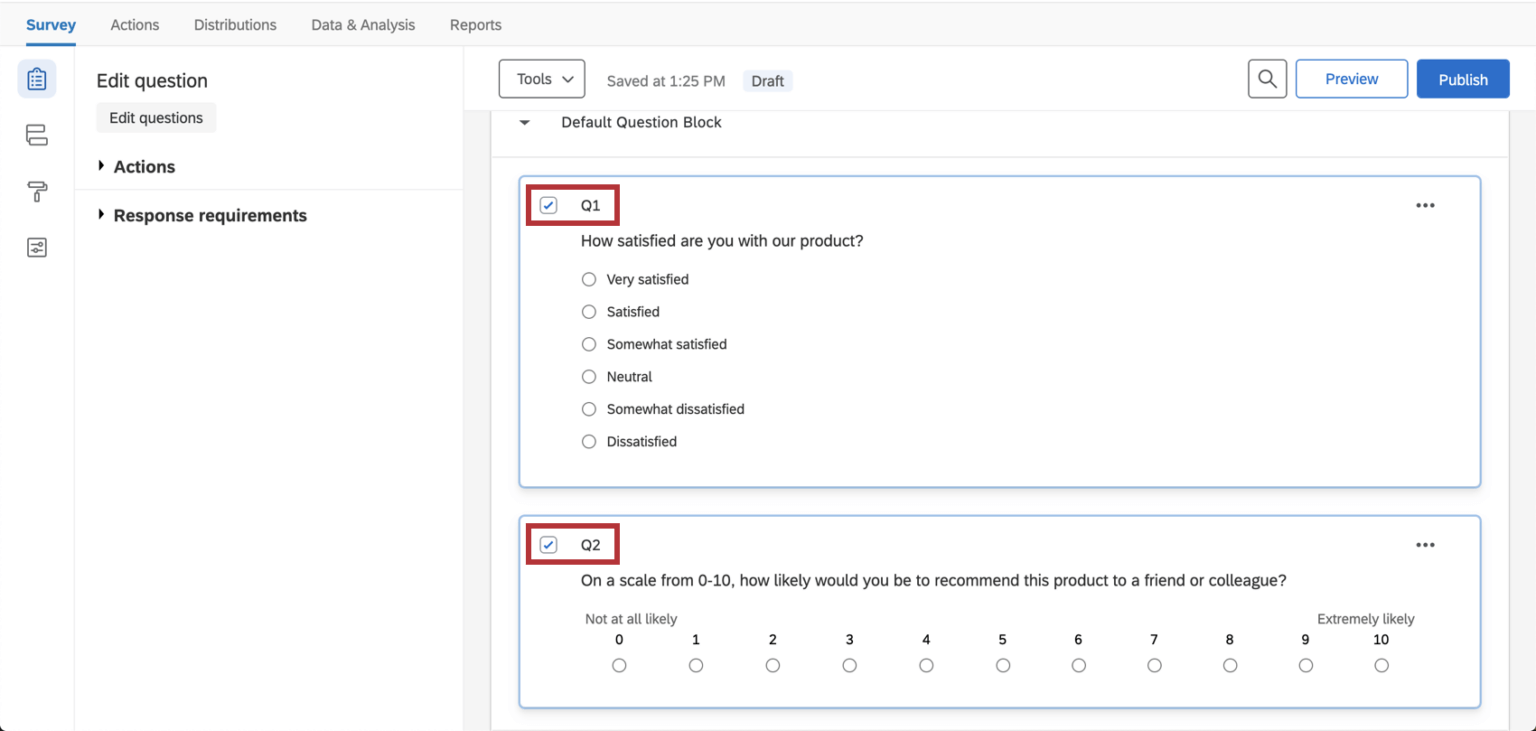Expand the Response requirements section

pyautogui.click(x=210, y=215)
